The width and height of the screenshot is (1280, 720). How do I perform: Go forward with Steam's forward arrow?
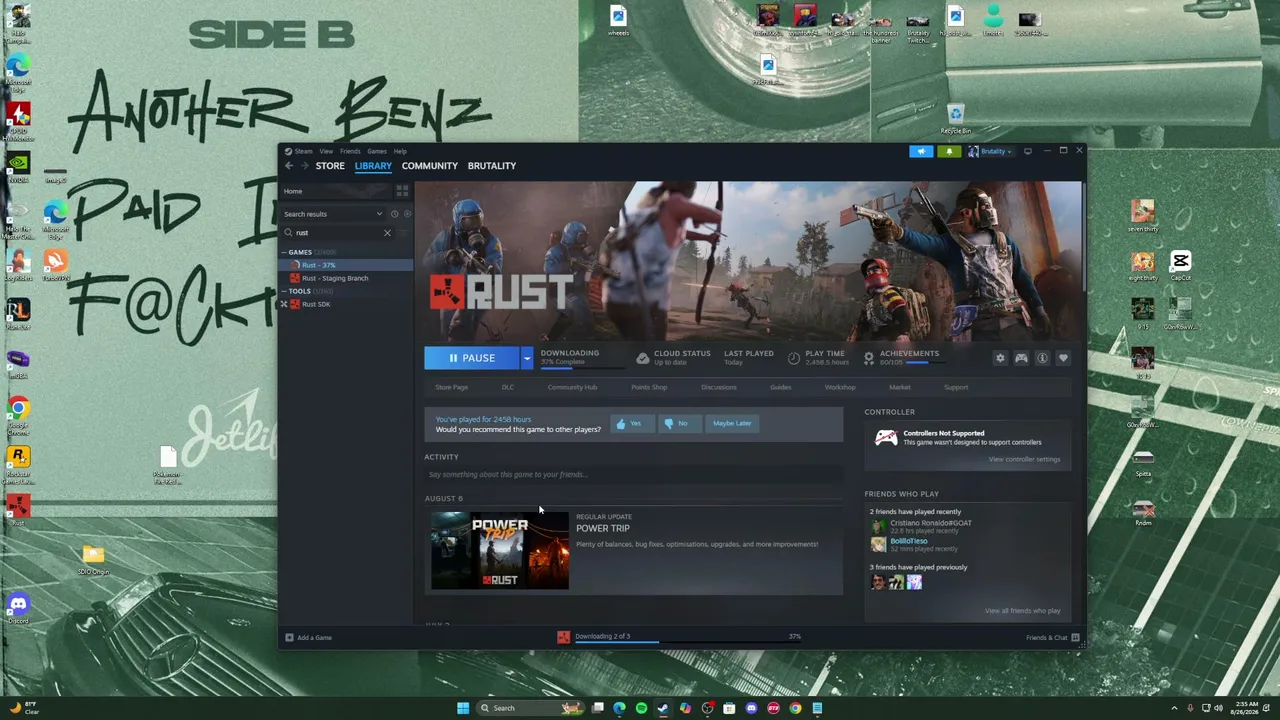click(x=305, y=166)
